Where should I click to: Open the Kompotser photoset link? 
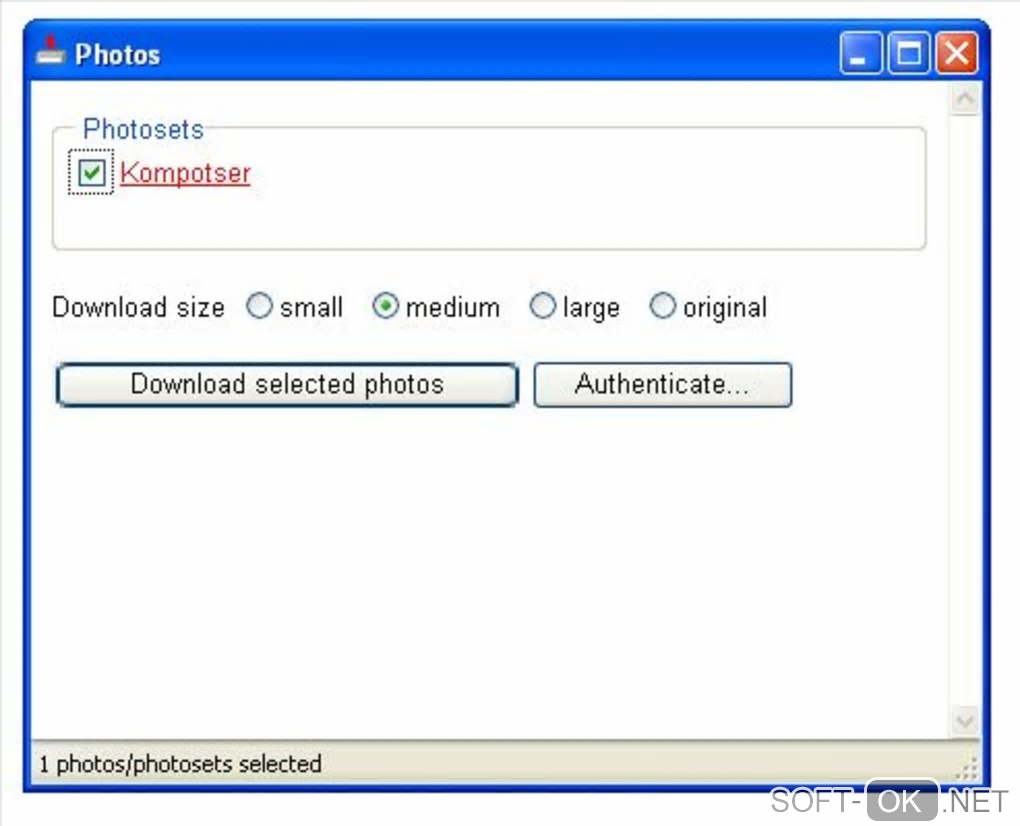point(185,173)
